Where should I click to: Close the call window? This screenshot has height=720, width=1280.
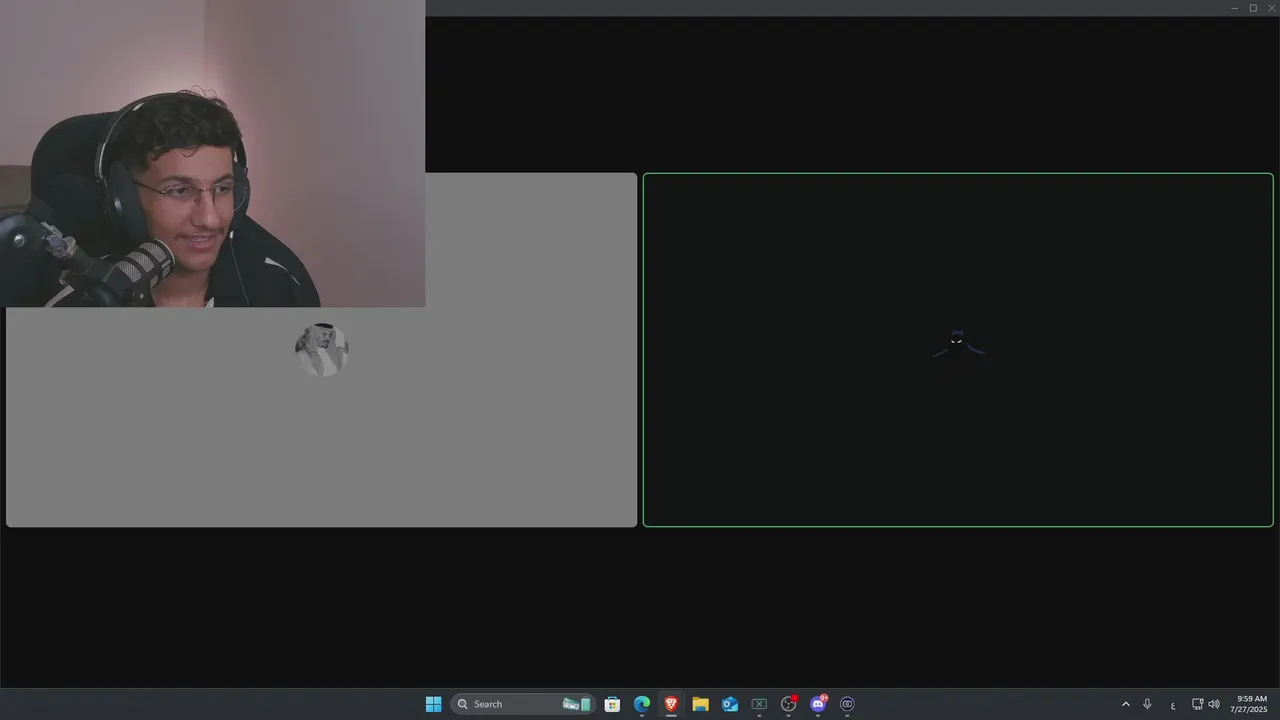pos(1271,8)
